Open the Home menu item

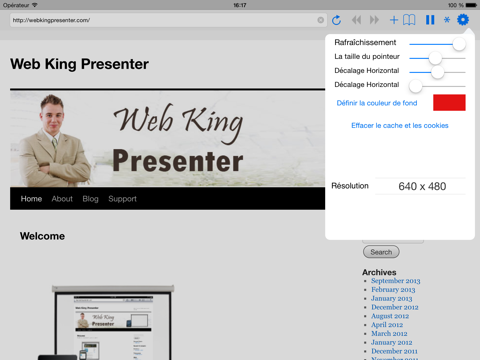[x=31, y=199]
